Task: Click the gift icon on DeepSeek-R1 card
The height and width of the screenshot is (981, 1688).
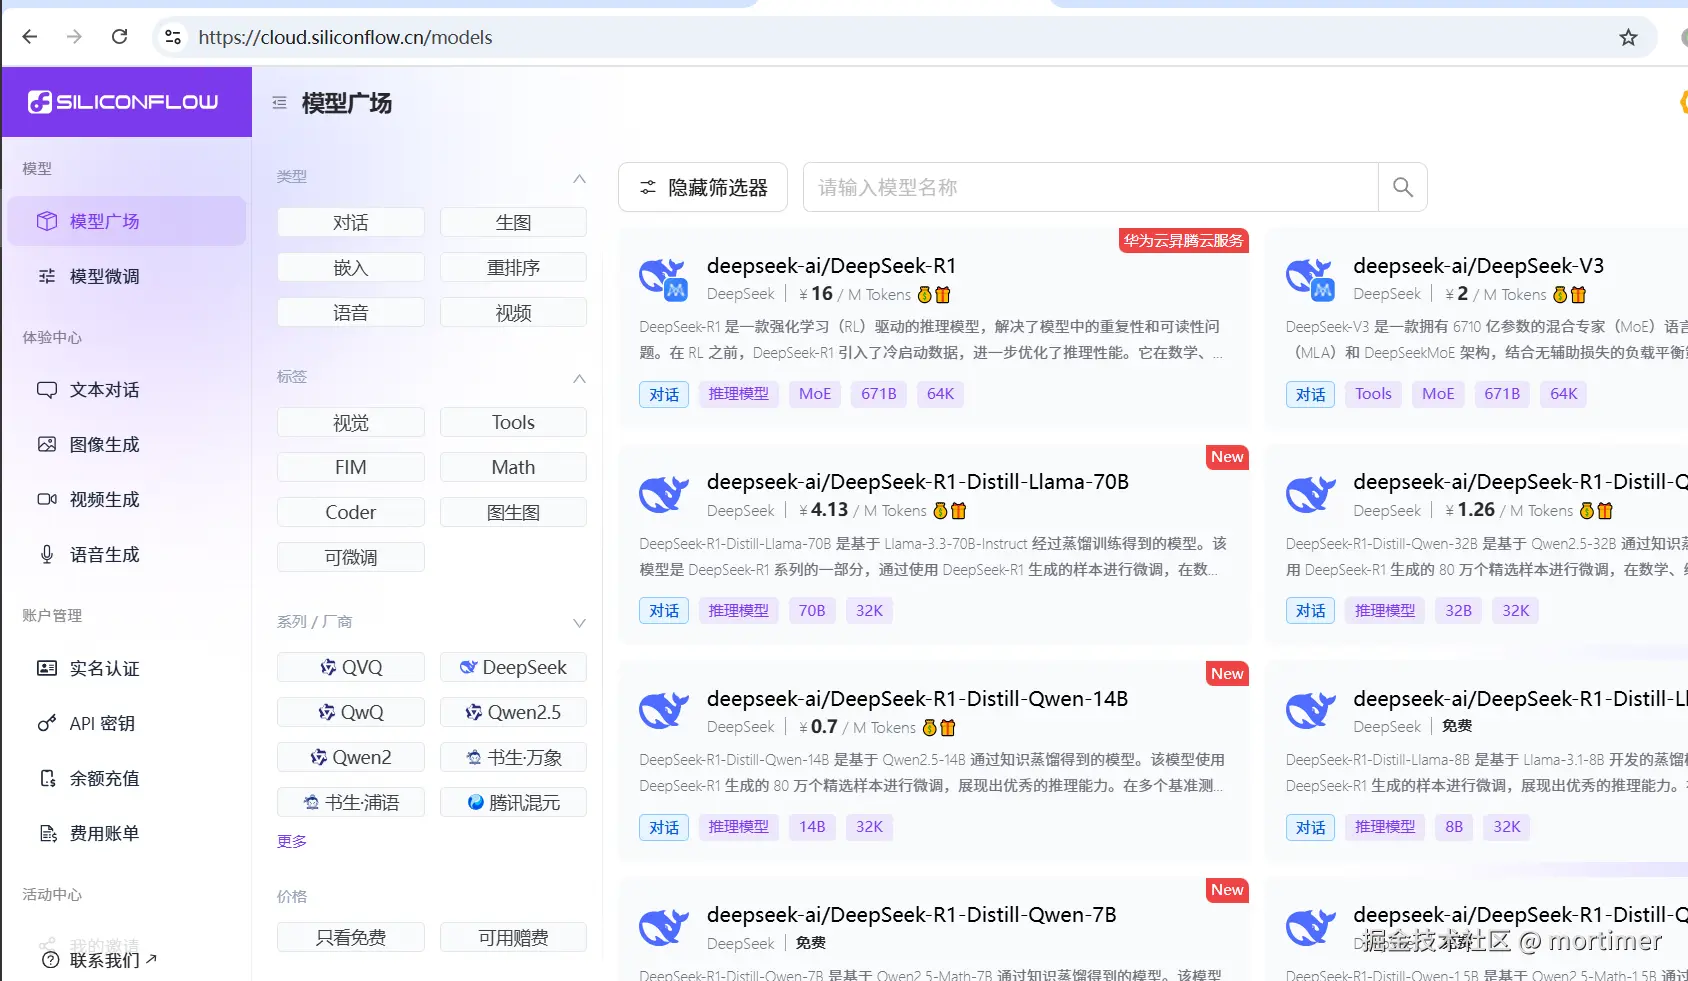Action: click(942, 295)
